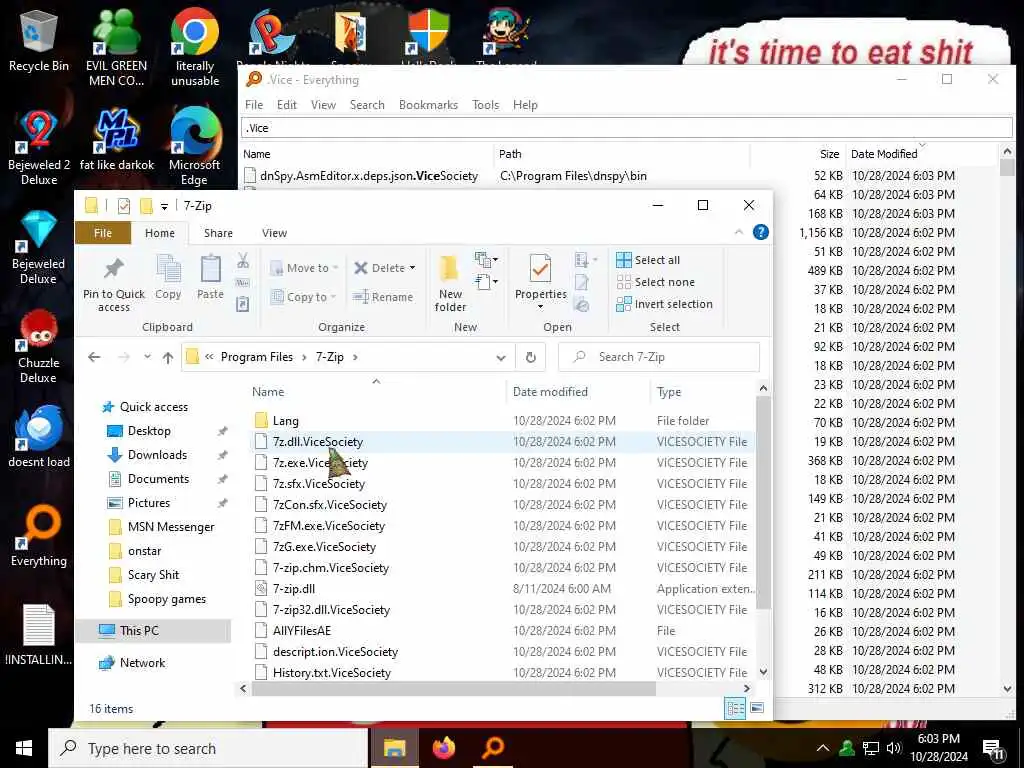
Task: Click the Everything search box containing .Vice
Action: pyautogui.click(x=626, y=128)
